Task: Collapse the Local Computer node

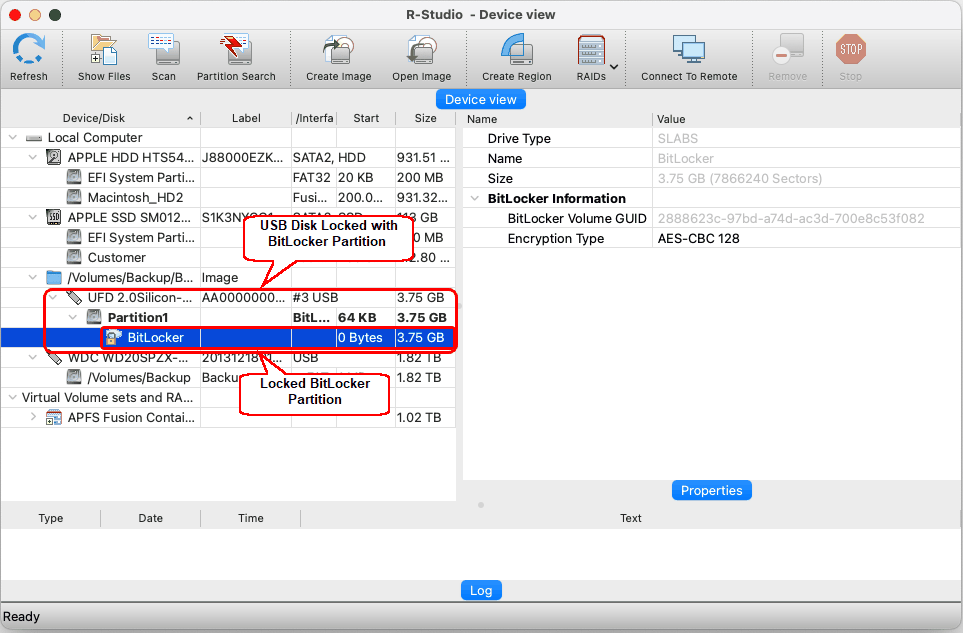Action: [x=13, y=138]
